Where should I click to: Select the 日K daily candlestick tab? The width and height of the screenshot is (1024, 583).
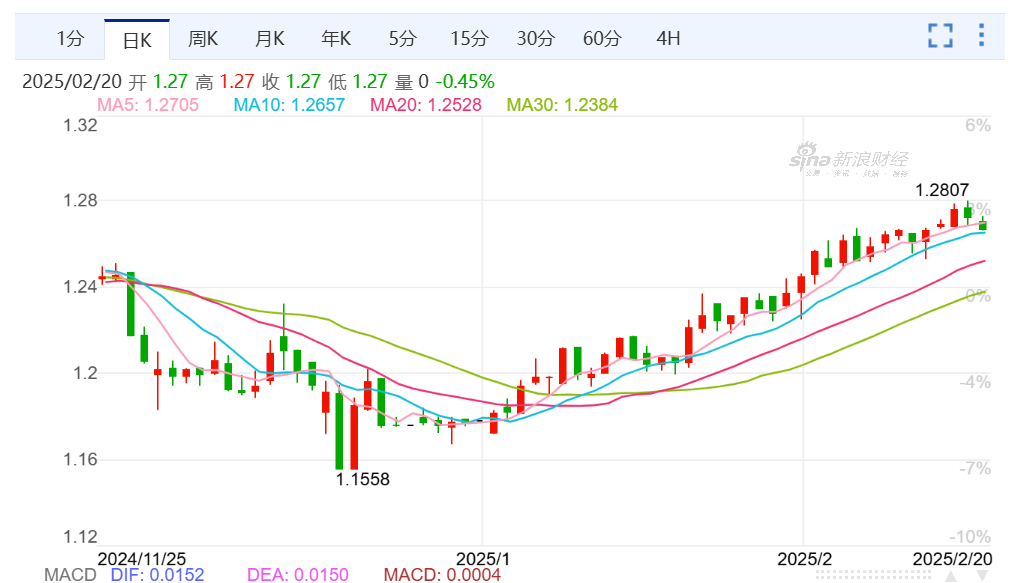137,40
